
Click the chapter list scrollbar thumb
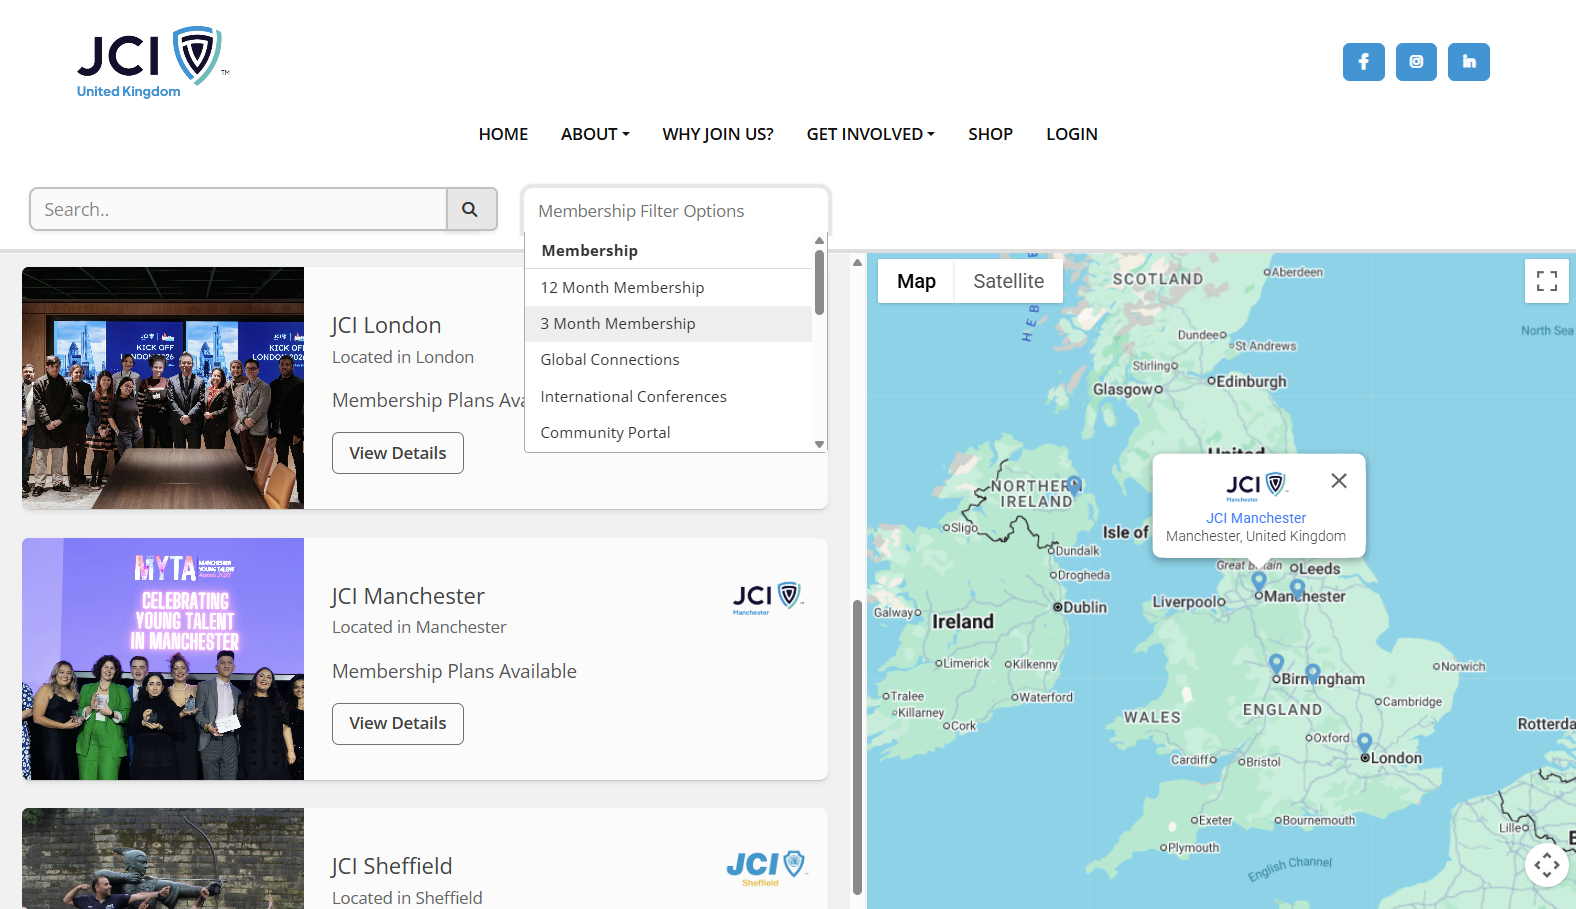tap(857, 747)
